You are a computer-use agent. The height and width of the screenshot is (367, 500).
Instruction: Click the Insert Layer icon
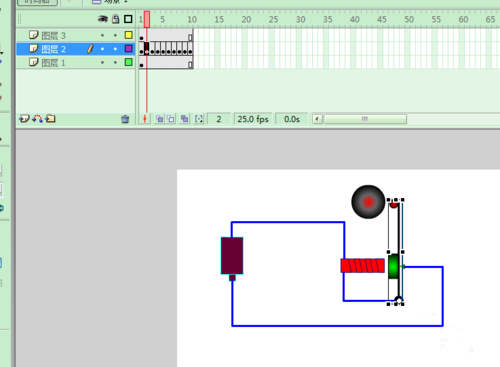(24, 119)
